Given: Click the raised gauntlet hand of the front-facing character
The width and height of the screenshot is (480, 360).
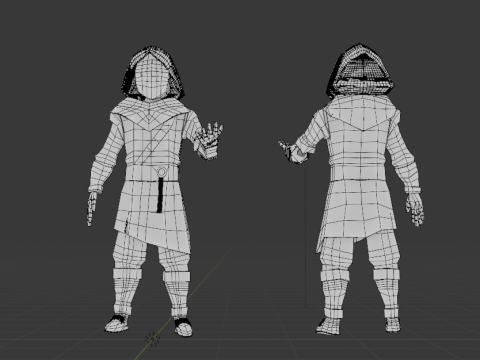Looking at the screenshot, I should pyautogui.click(x=209, y=141).
